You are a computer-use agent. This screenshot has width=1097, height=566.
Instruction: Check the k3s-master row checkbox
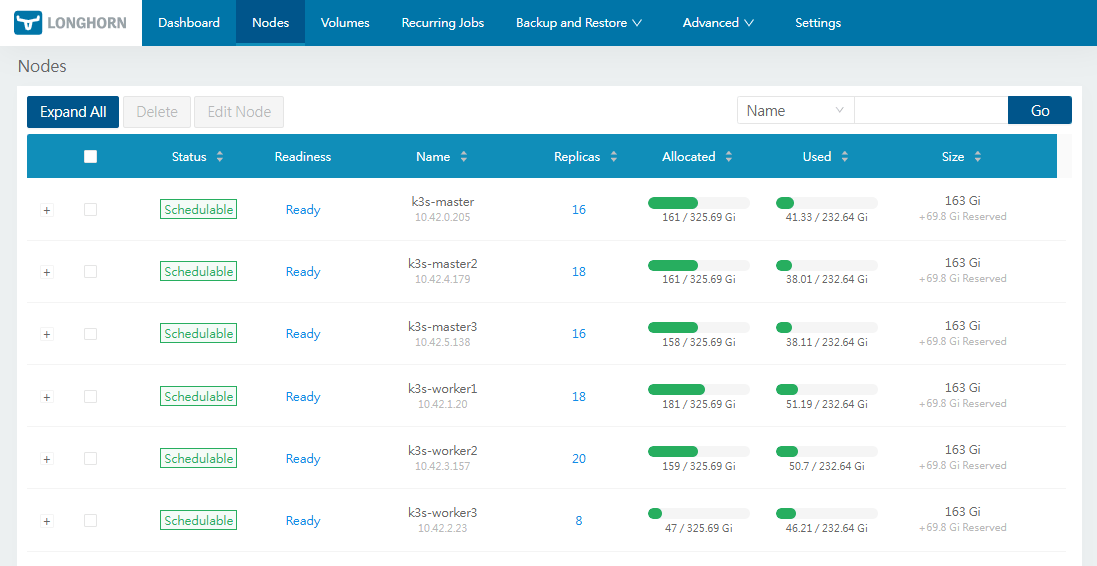90,209
